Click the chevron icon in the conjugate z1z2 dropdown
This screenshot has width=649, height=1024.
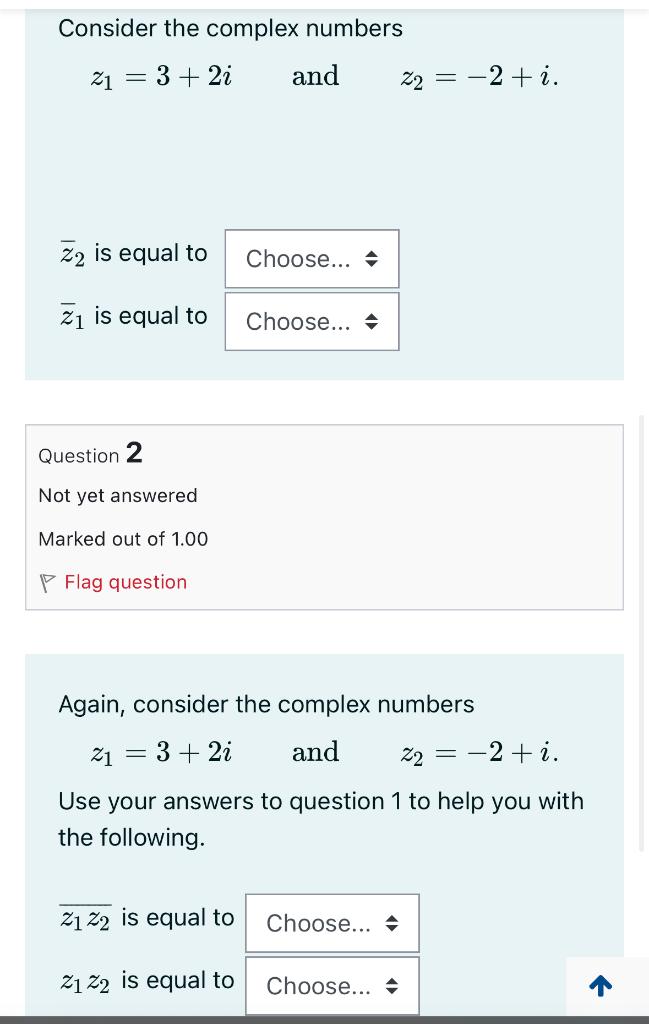tap(390, 922)
